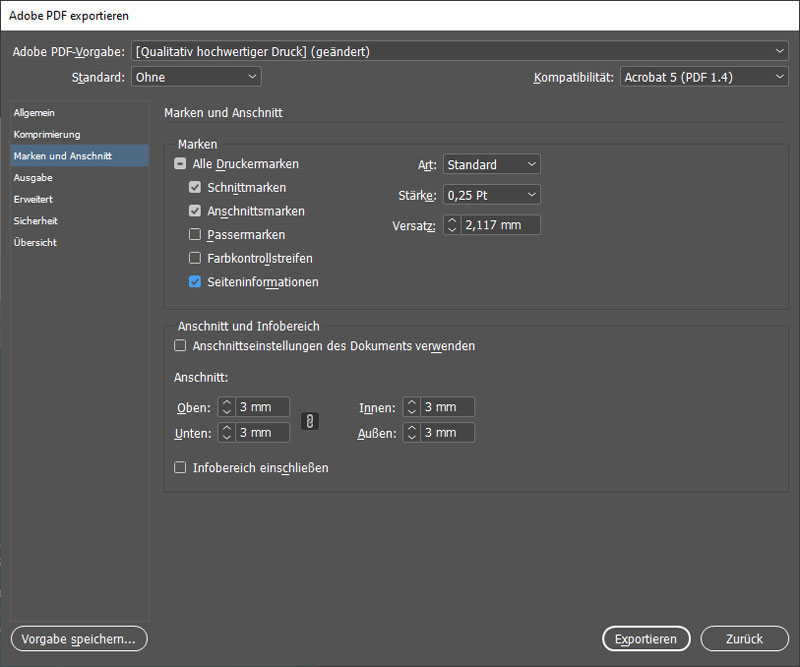Image resolution: width=800 pixels, height=667 pixels.
Task: Open the Standard dropdown
Action: pyautogui.click(x=196, y=77)
